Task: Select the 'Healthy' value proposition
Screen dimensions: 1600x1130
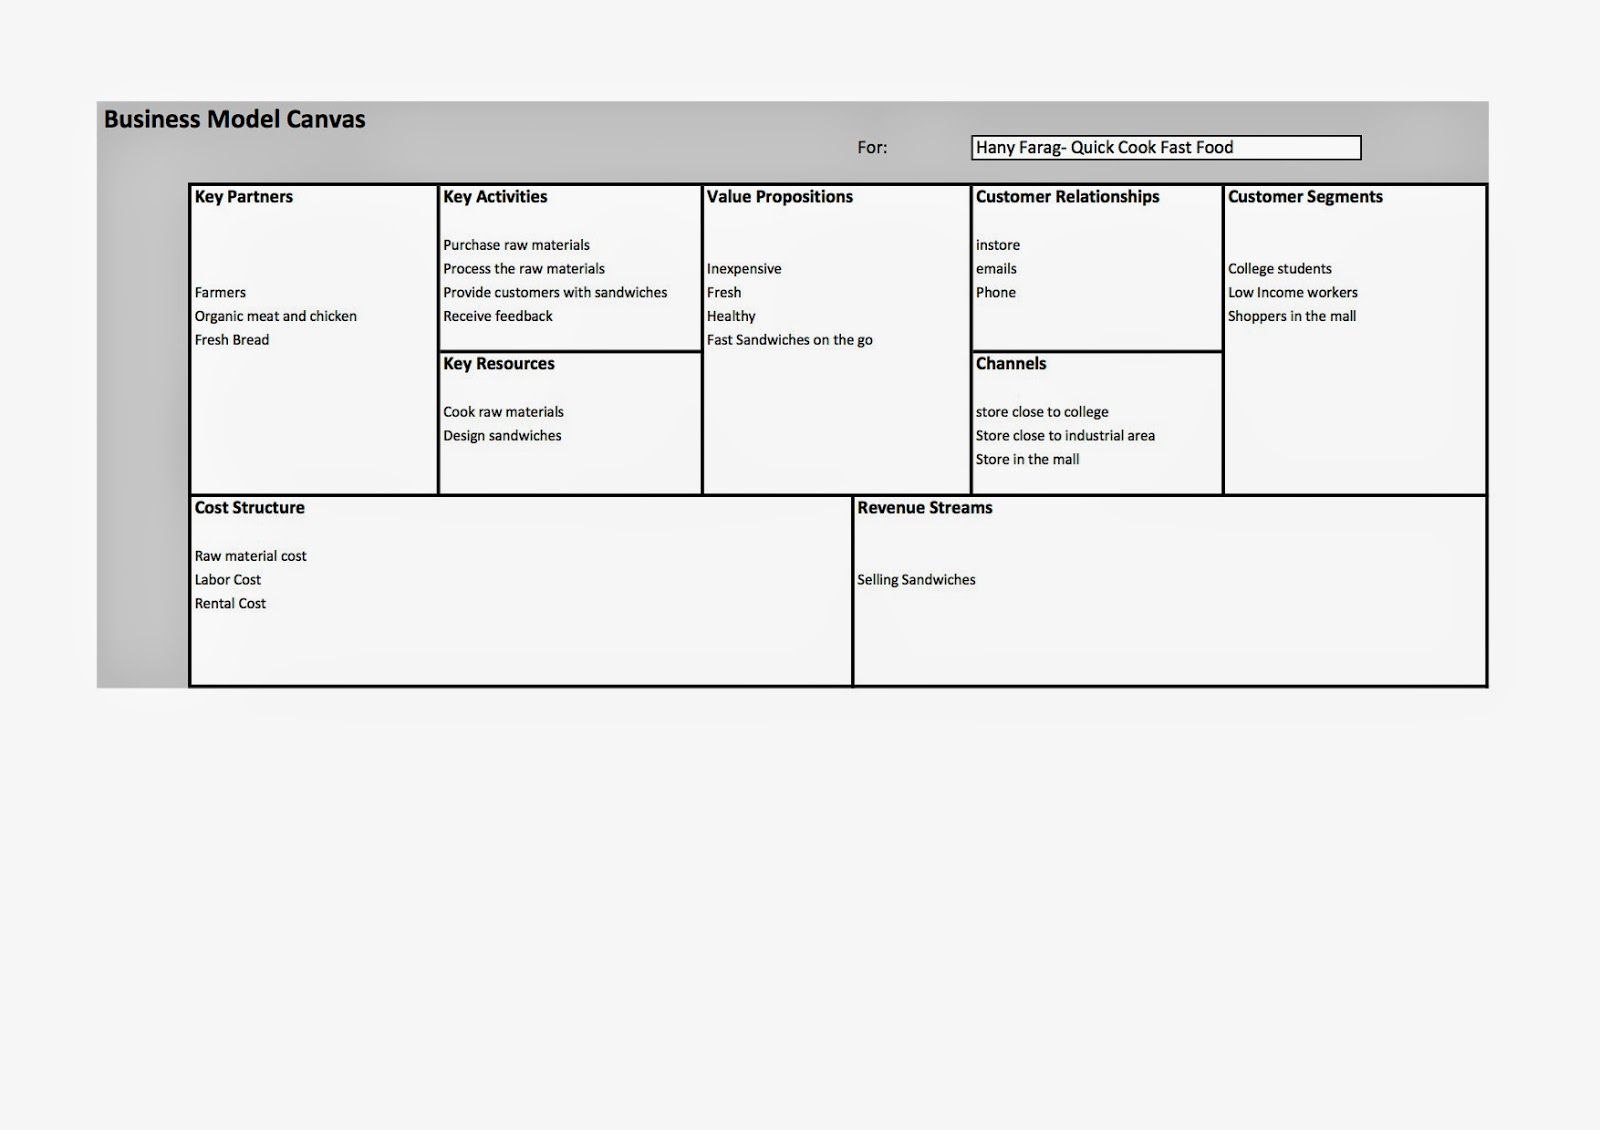Action: [731, 316]
